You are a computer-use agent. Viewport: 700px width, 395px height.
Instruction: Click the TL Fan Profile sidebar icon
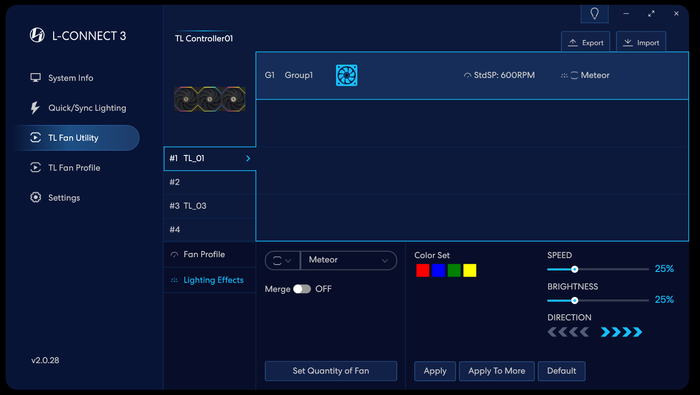35,167
